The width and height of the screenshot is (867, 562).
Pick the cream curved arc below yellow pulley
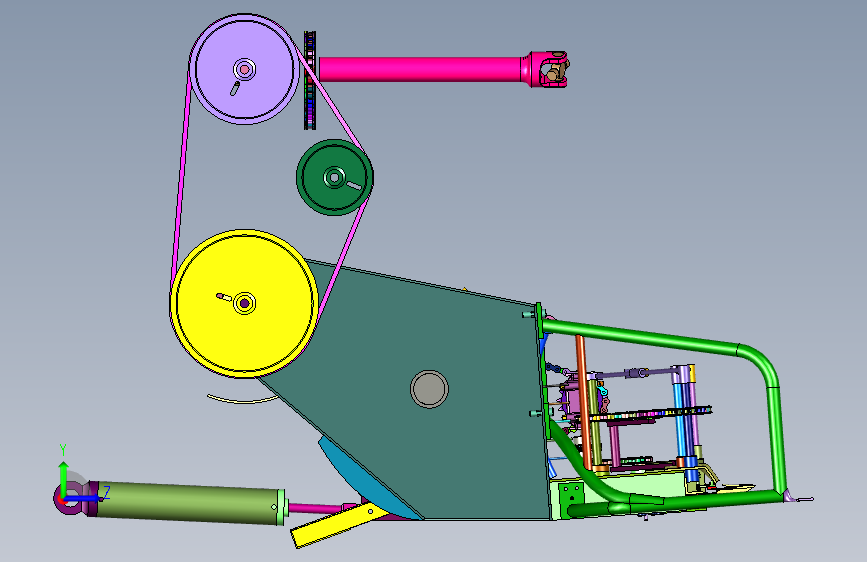point(242,398)
